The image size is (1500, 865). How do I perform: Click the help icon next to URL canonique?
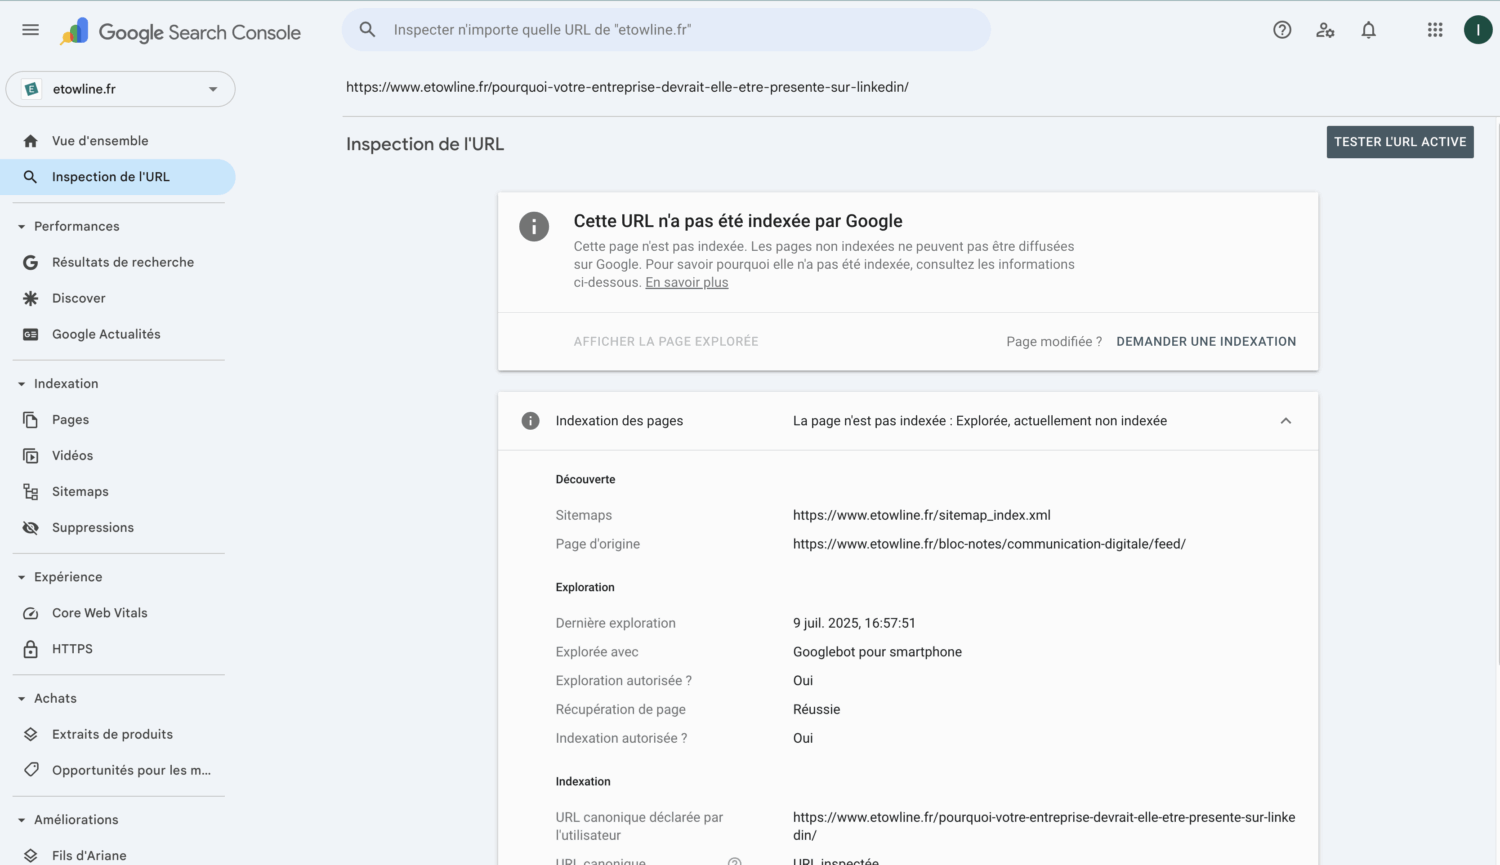click(x=735, y=861)
